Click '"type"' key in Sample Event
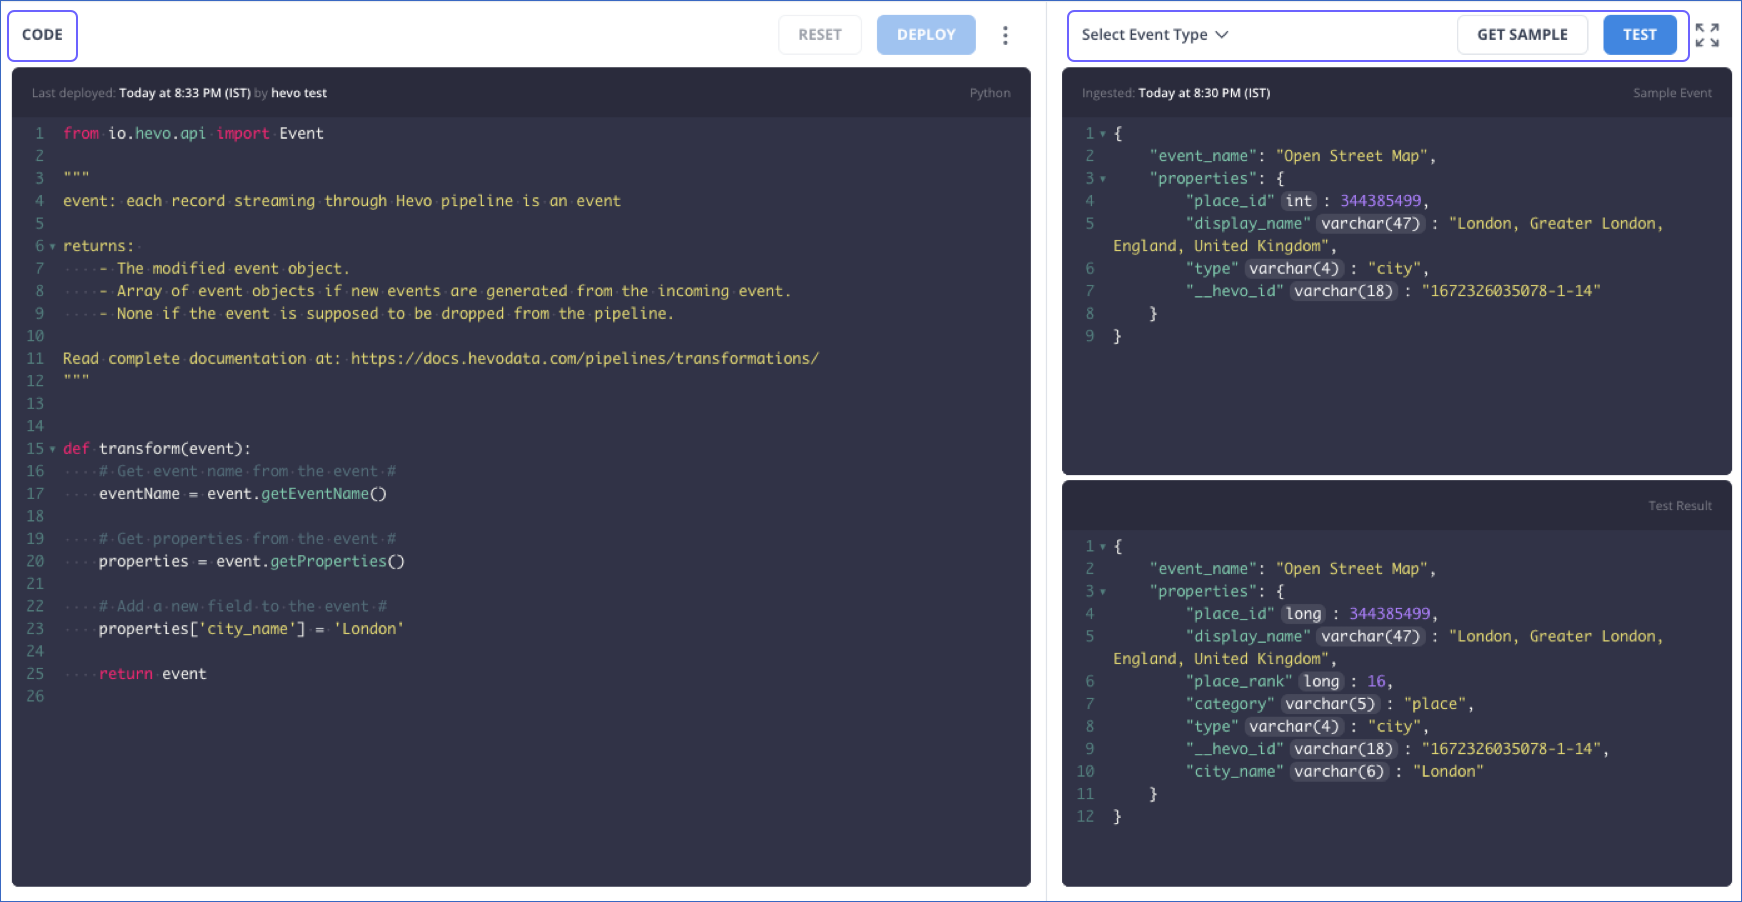 click(x=1212, y=269)
